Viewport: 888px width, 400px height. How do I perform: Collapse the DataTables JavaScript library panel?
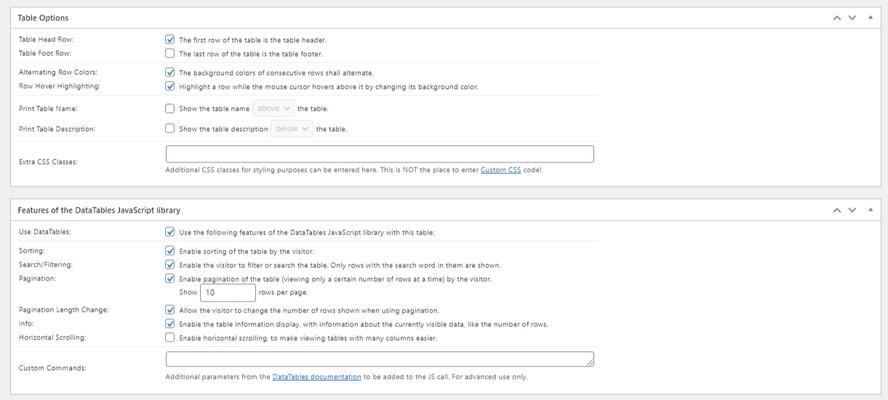[x=870, y=210]
